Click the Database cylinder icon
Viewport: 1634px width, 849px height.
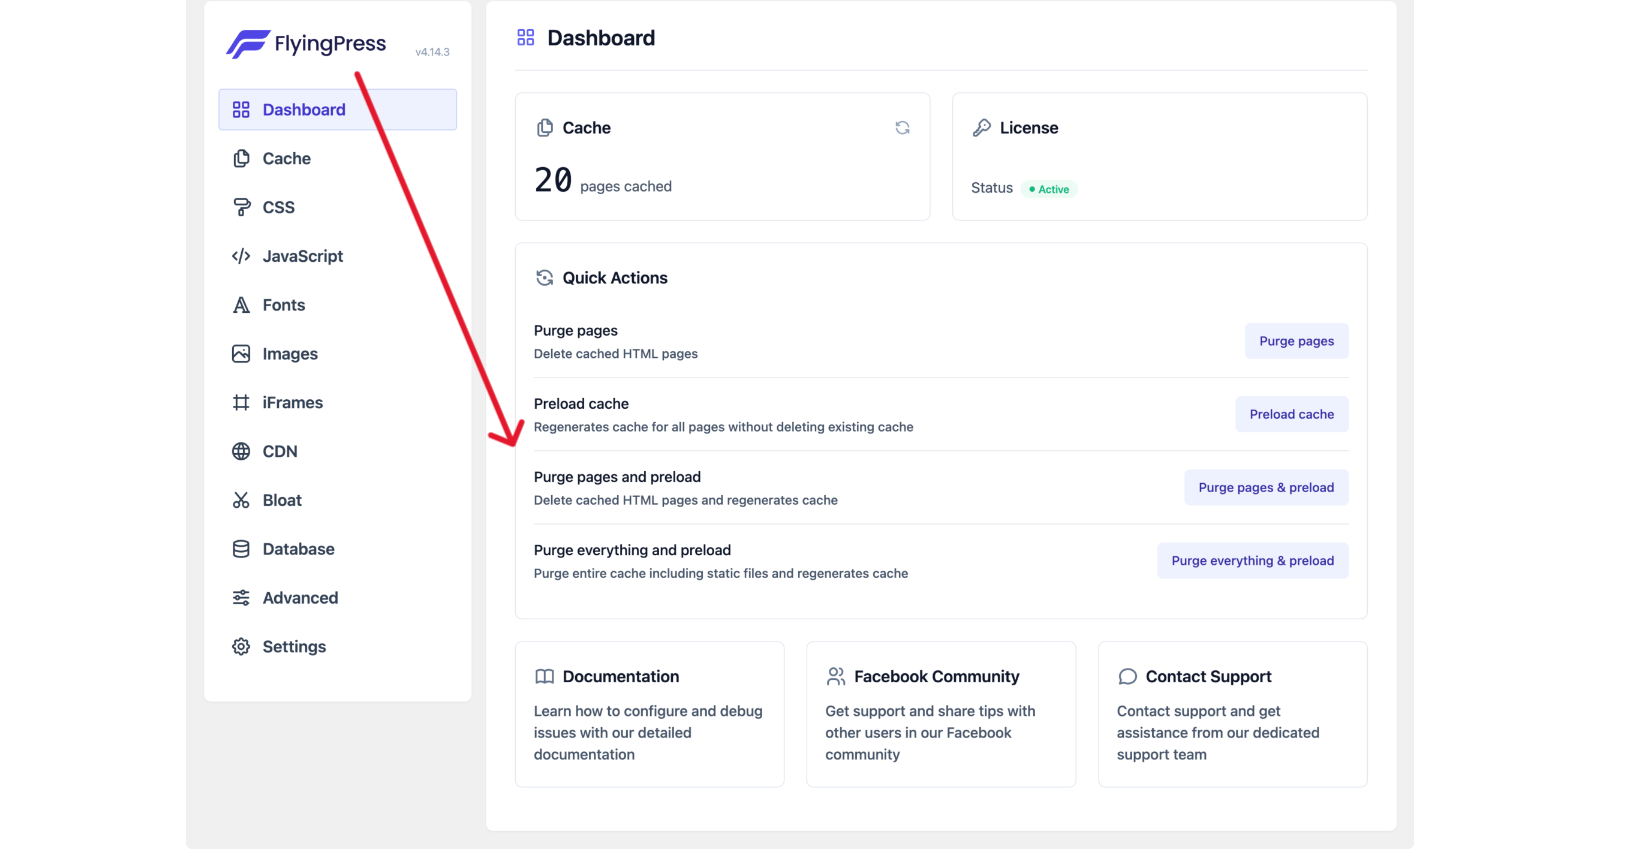click(x=241, y=549)
